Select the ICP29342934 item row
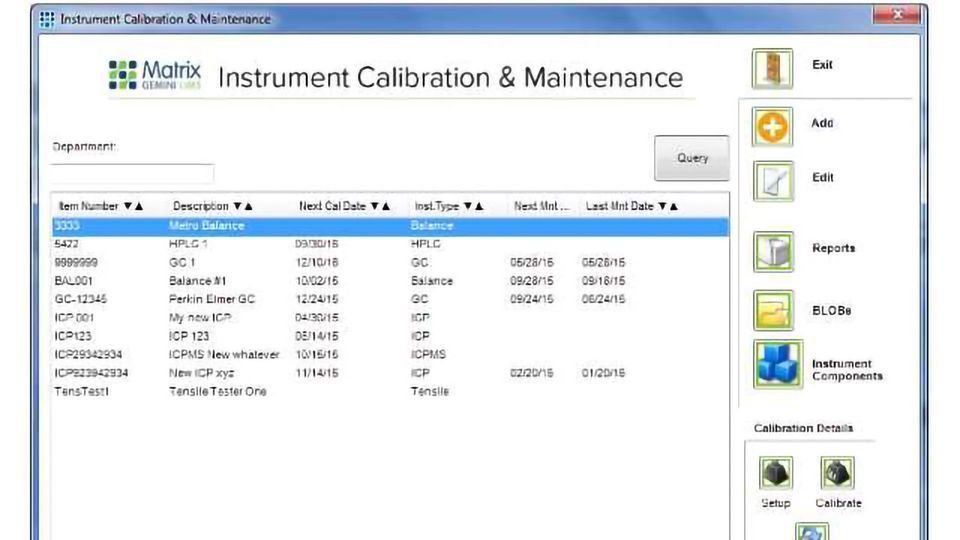 pyautogui.click(x=391, y=354)
